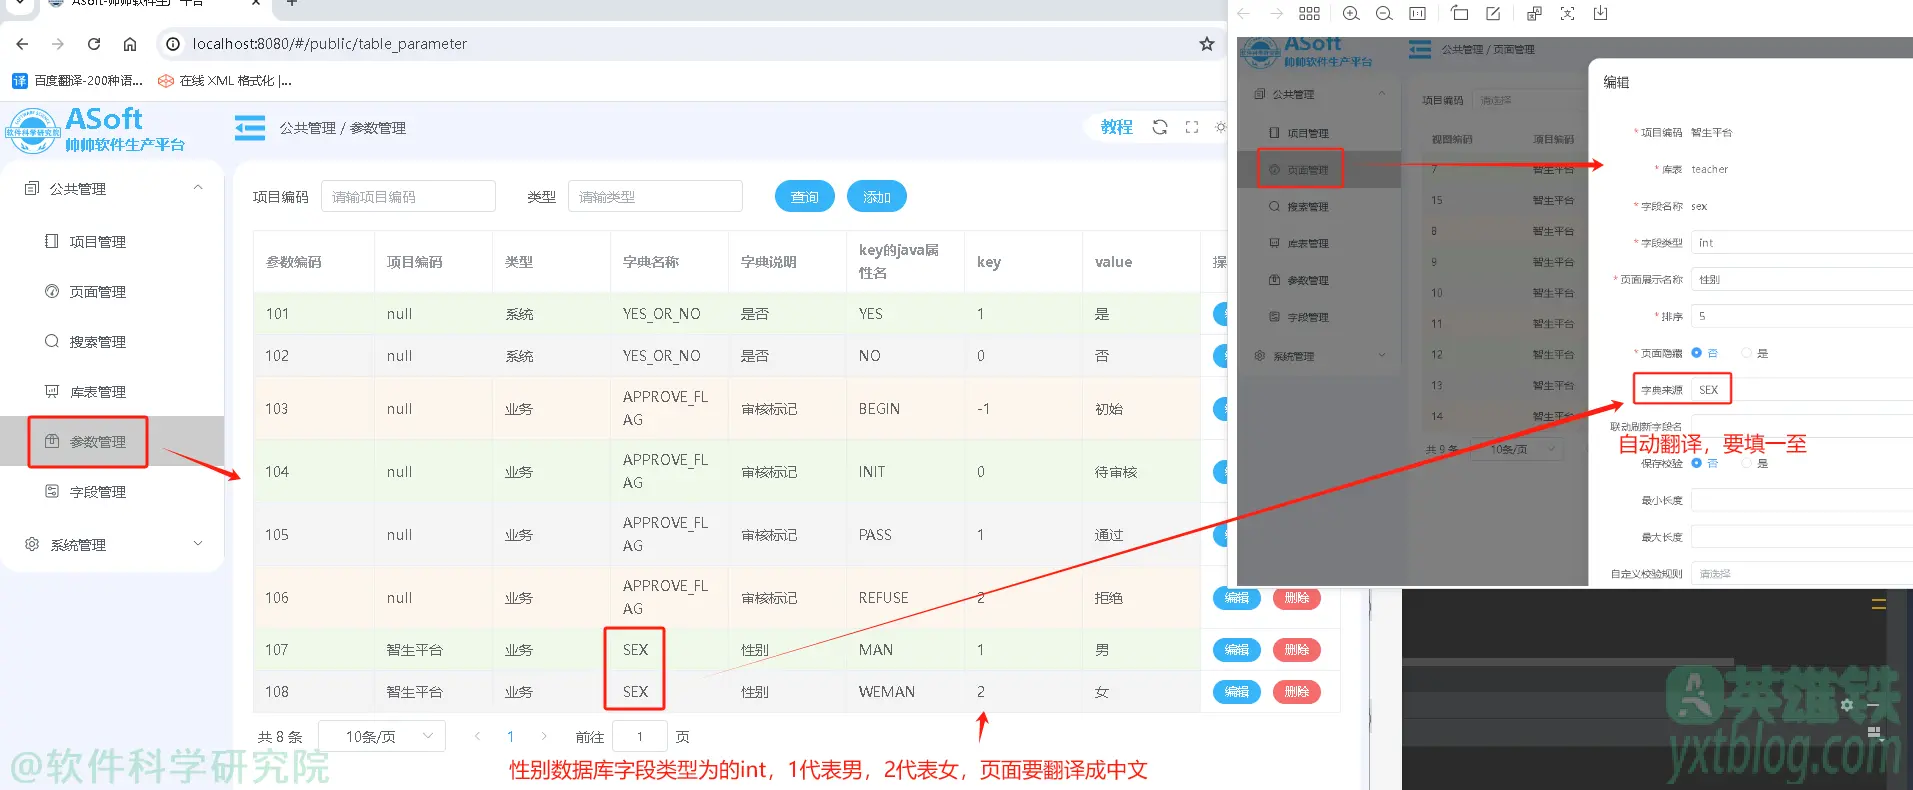Set image viewer to 1:1 actual size
The width and height of the screenshot is (1913, 790).
(x=1417, y=13)
